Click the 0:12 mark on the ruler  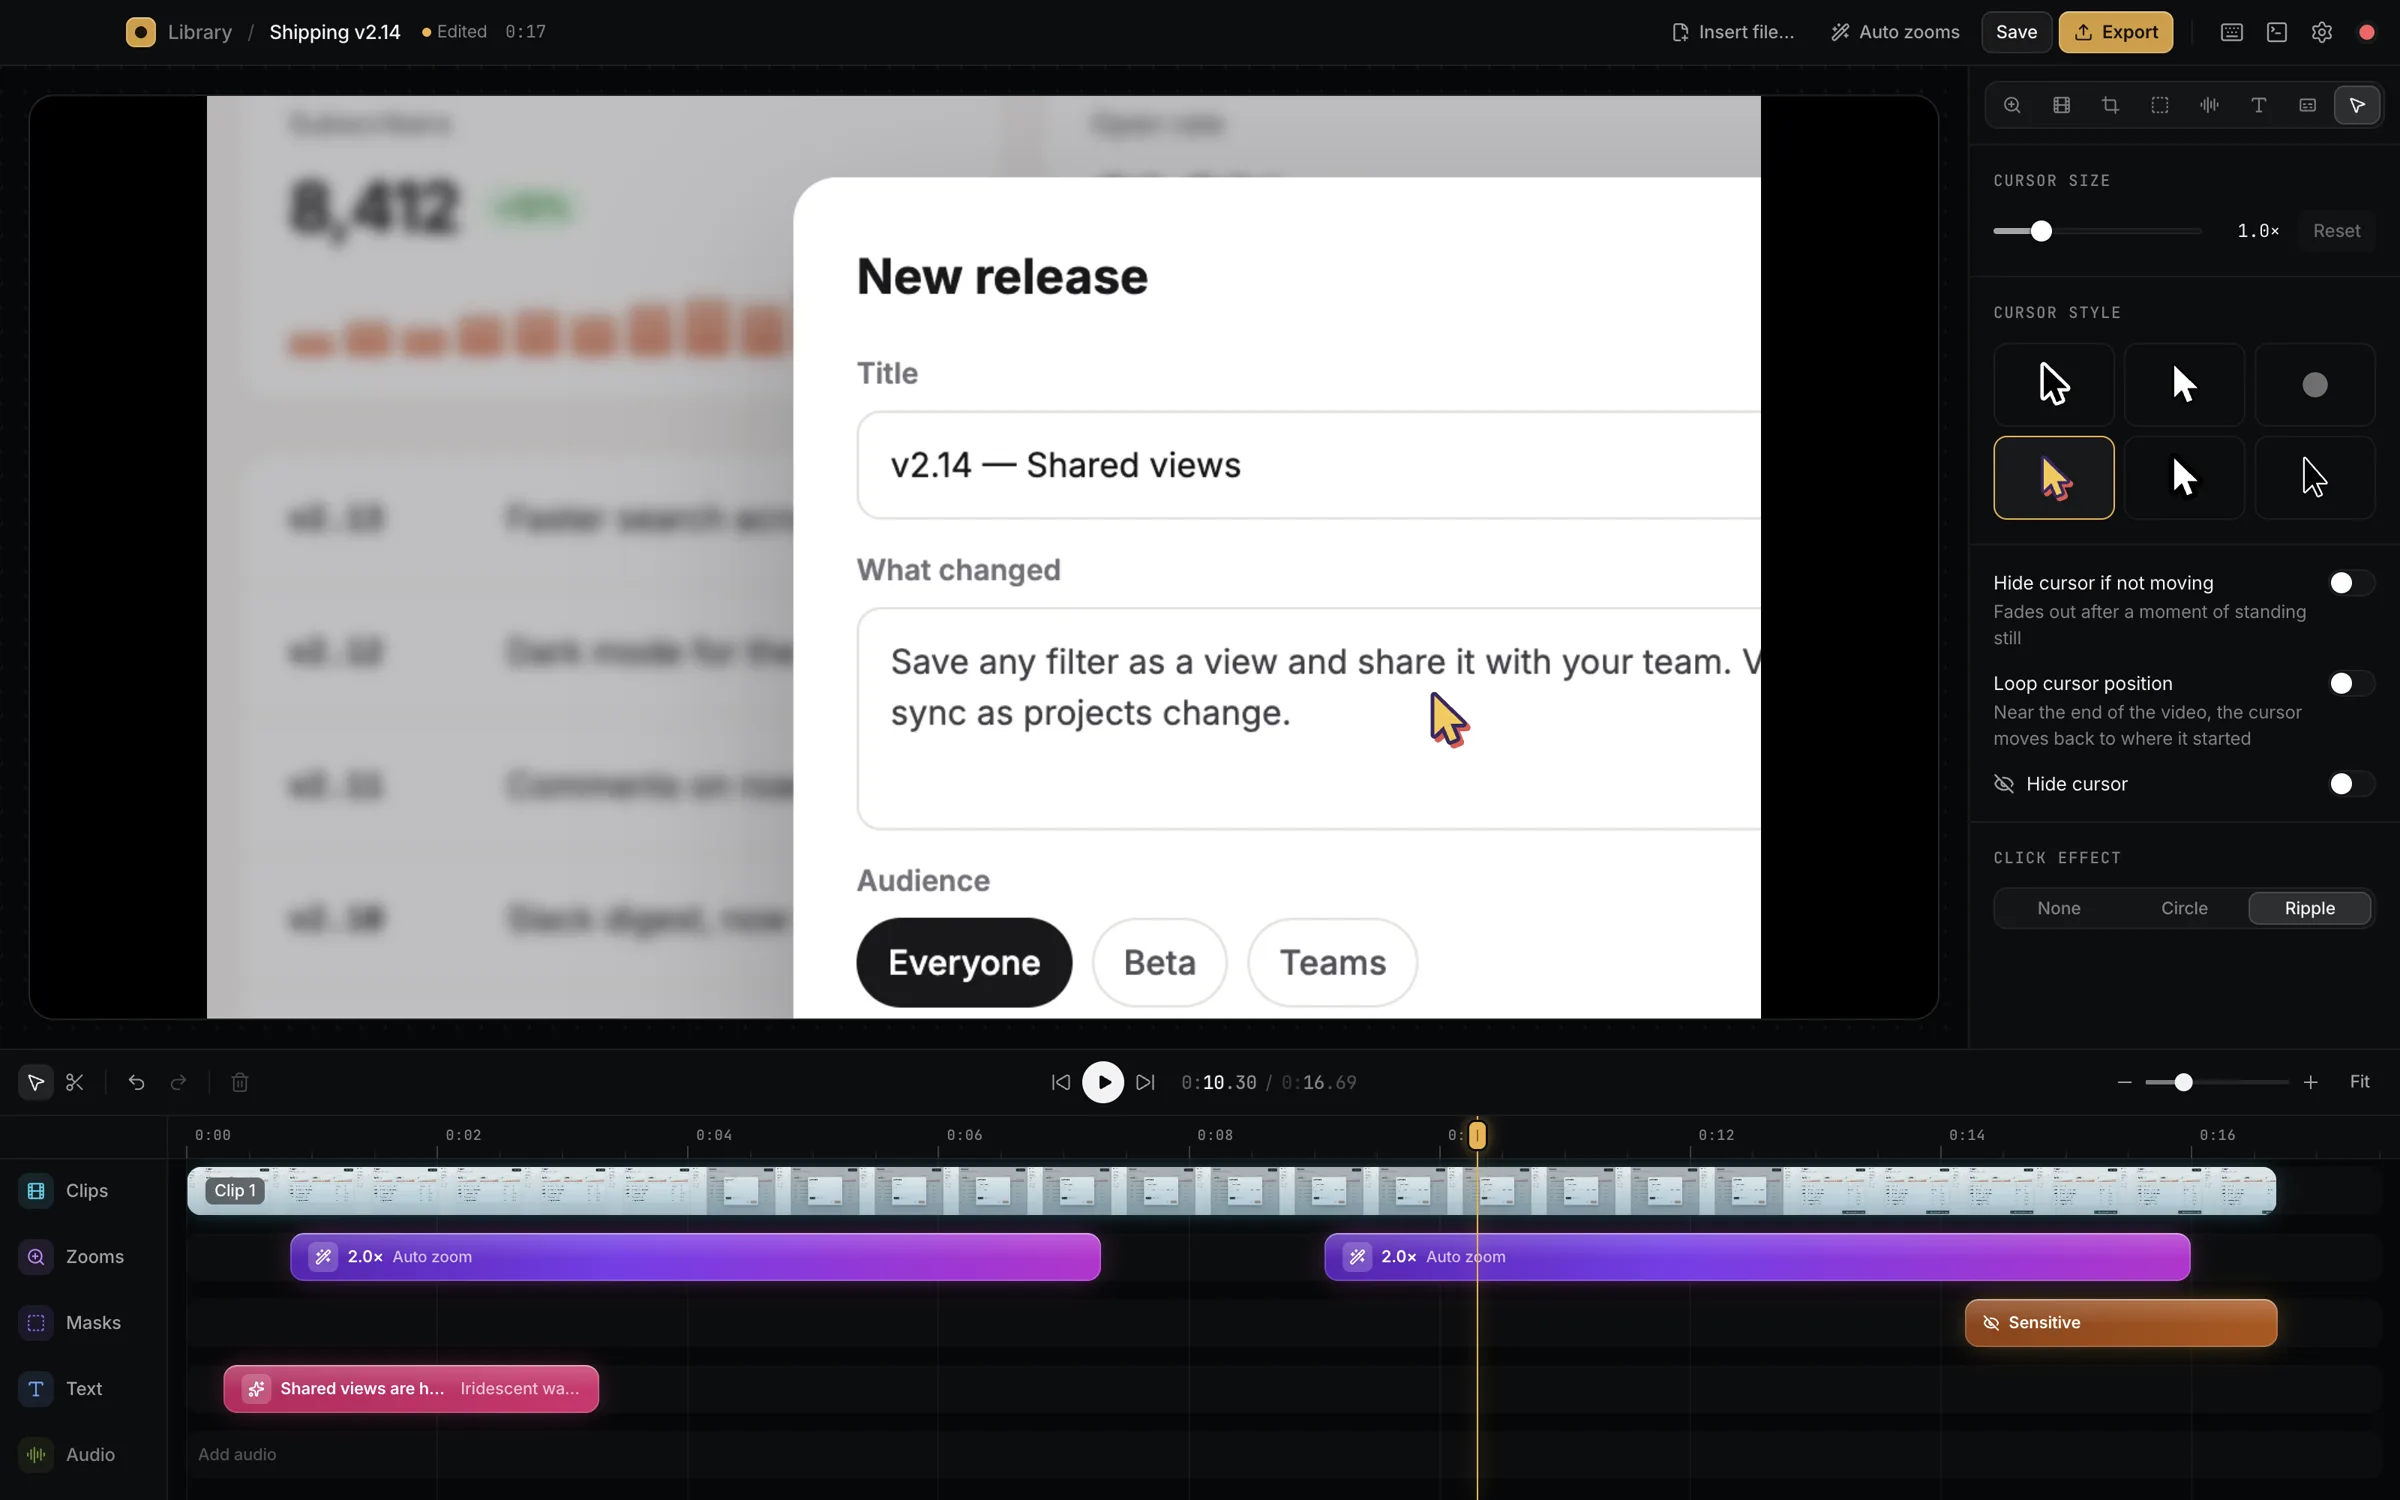pos(1715,1135)
